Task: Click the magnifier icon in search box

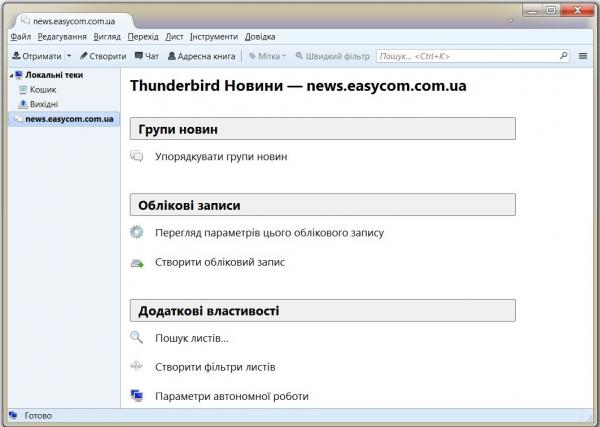Action: pos(563,56)
